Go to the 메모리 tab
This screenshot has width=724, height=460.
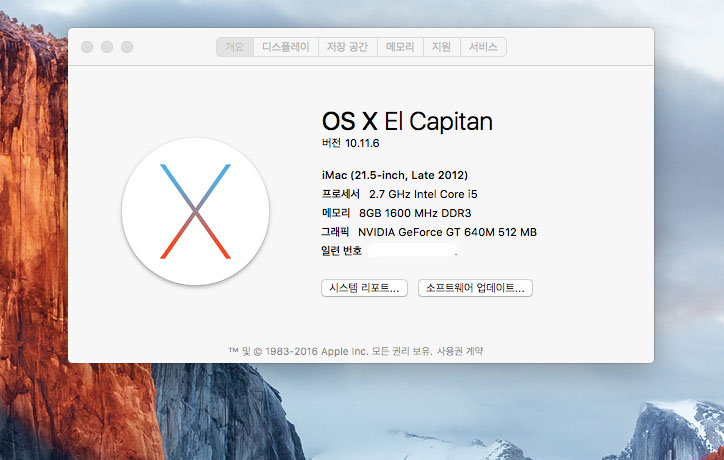pos(400,47)
